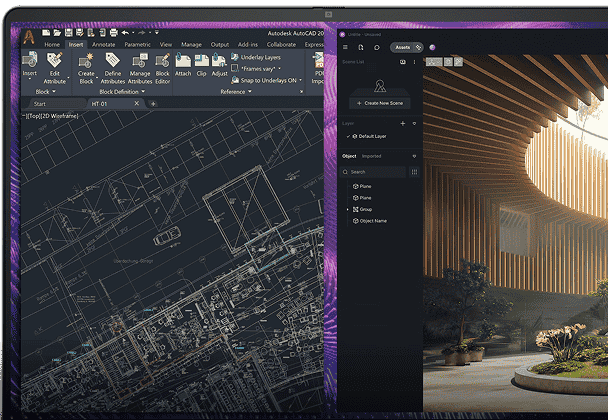608x420 pixels.
Task: Click the [Top] viewport view control
Action: click(33, 116)
